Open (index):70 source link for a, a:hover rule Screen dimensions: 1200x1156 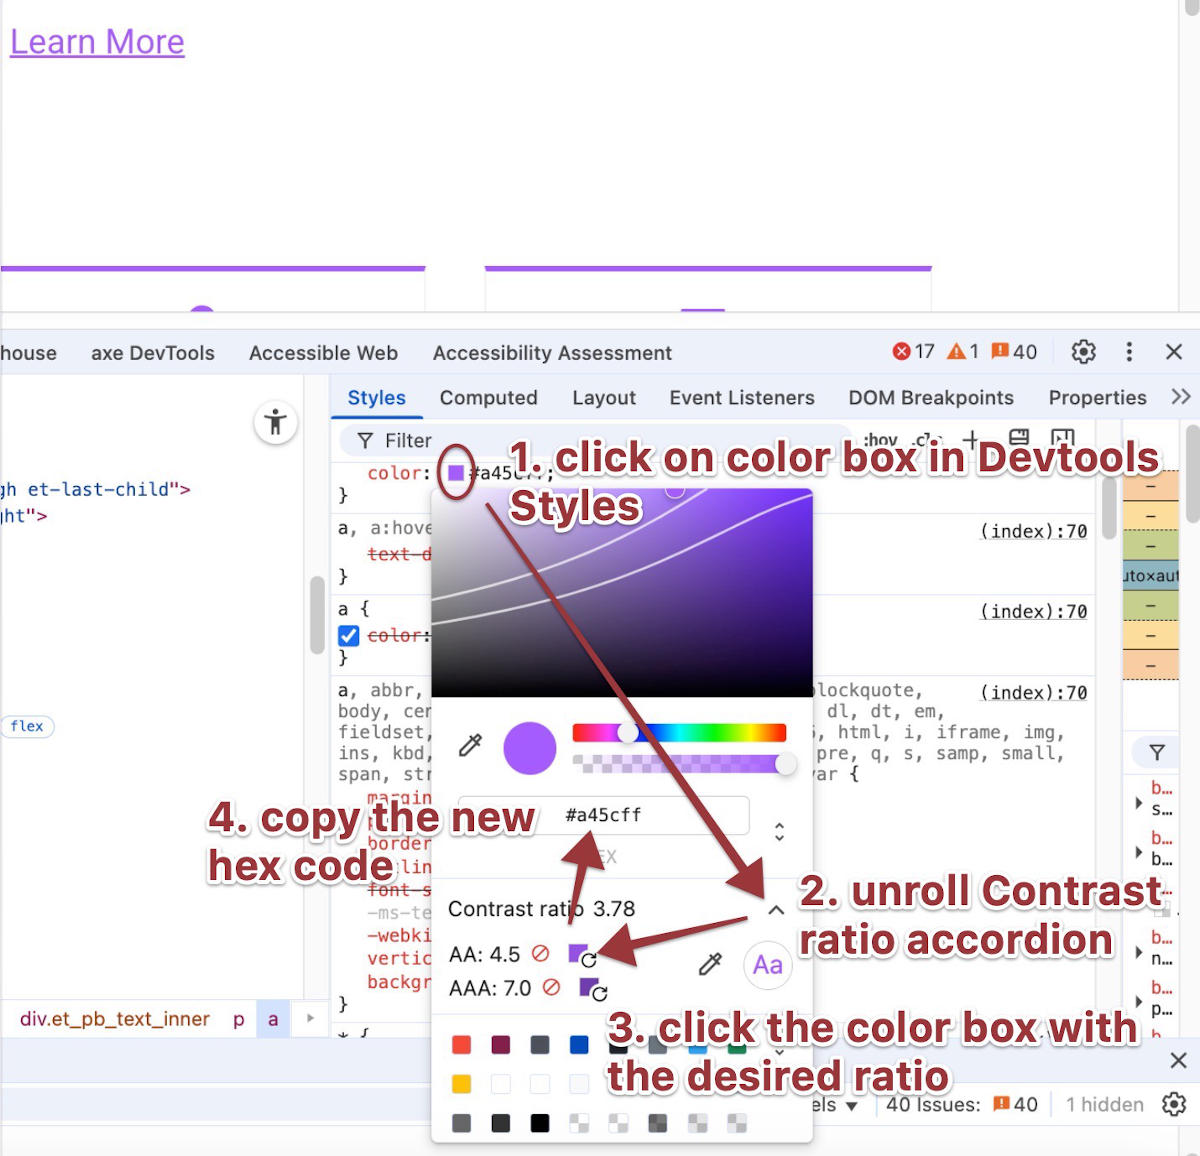tap(1033, 531)
